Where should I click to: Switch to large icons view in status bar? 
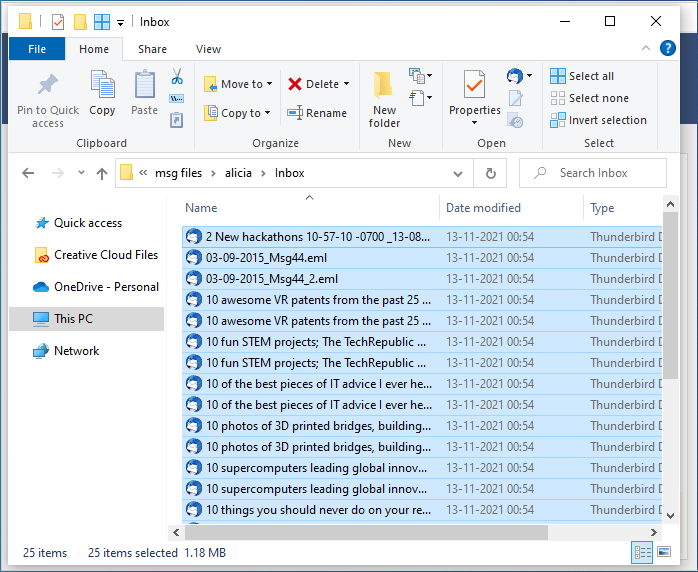coord(663,552)
